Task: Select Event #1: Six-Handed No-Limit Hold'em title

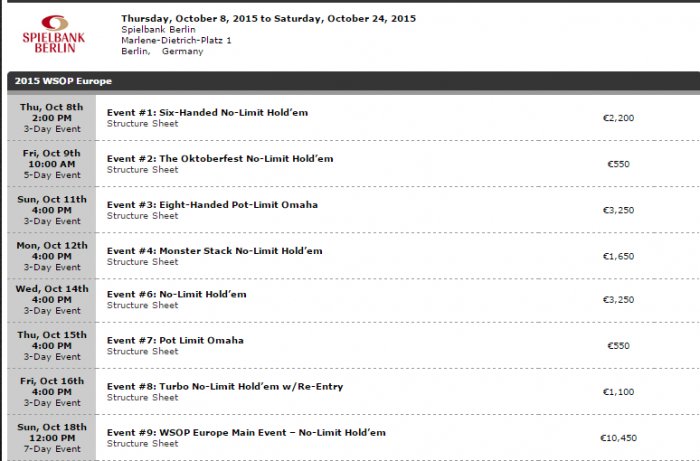Action: (x=207, y=112)
